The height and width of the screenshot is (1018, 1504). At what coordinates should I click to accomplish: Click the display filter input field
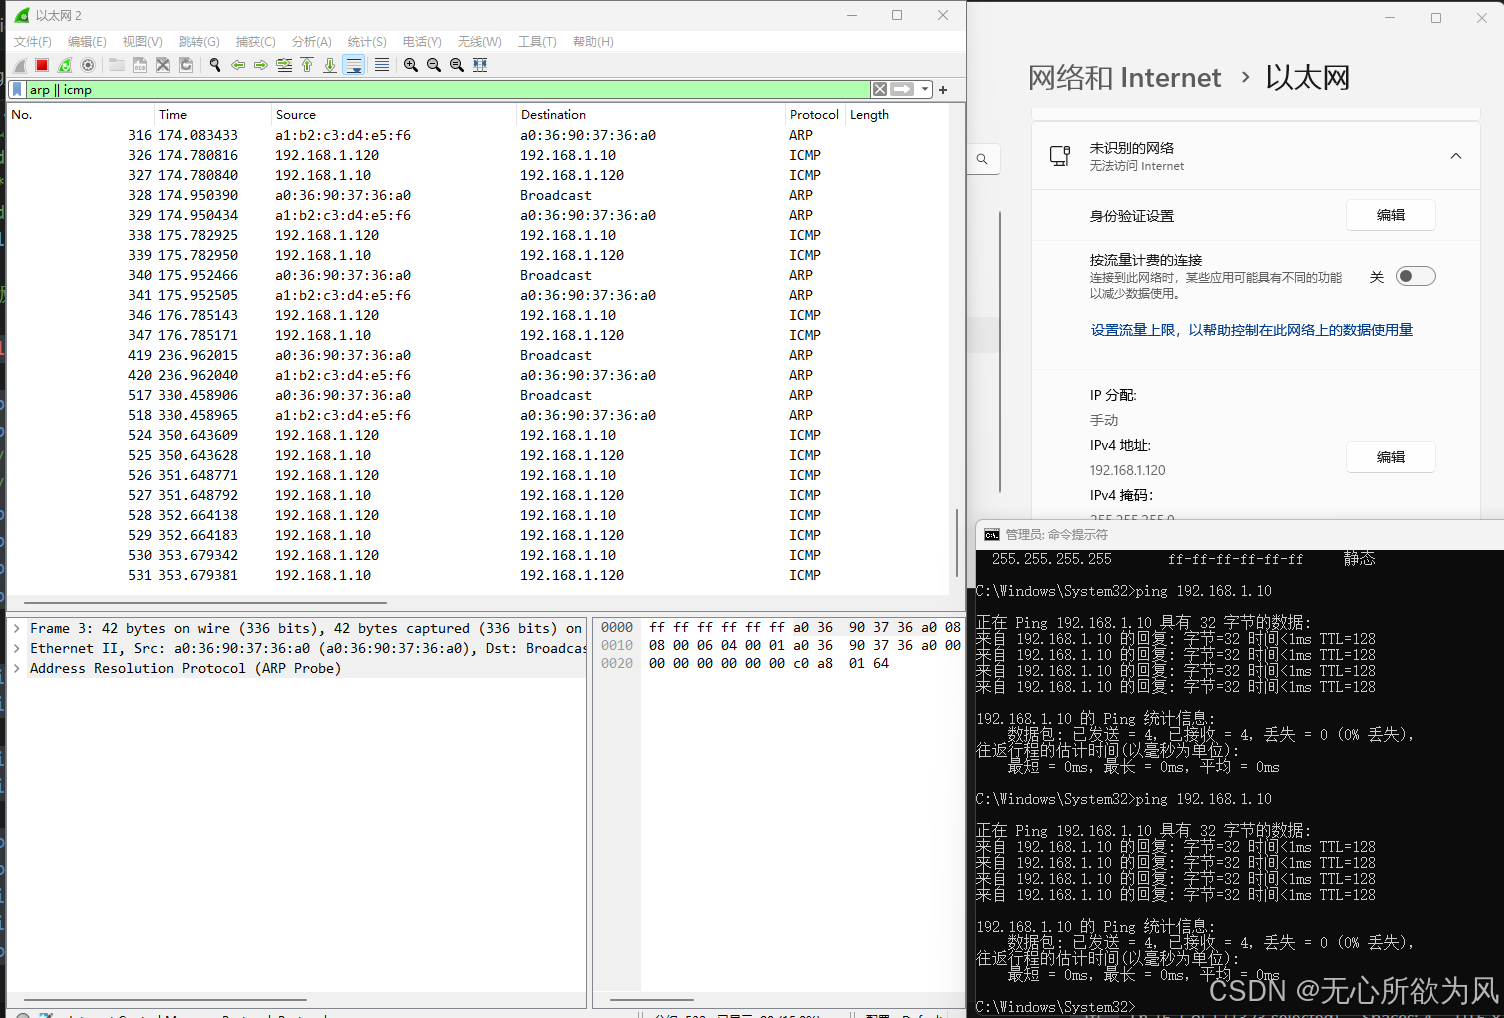point(448,90)
